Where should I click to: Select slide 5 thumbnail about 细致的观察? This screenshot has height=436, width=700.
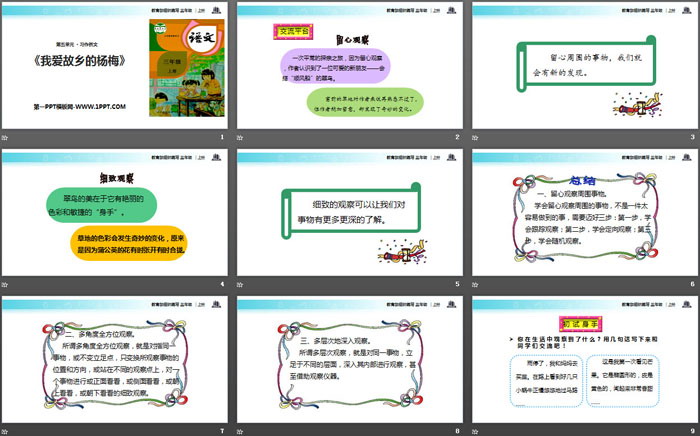coord(350,212)
